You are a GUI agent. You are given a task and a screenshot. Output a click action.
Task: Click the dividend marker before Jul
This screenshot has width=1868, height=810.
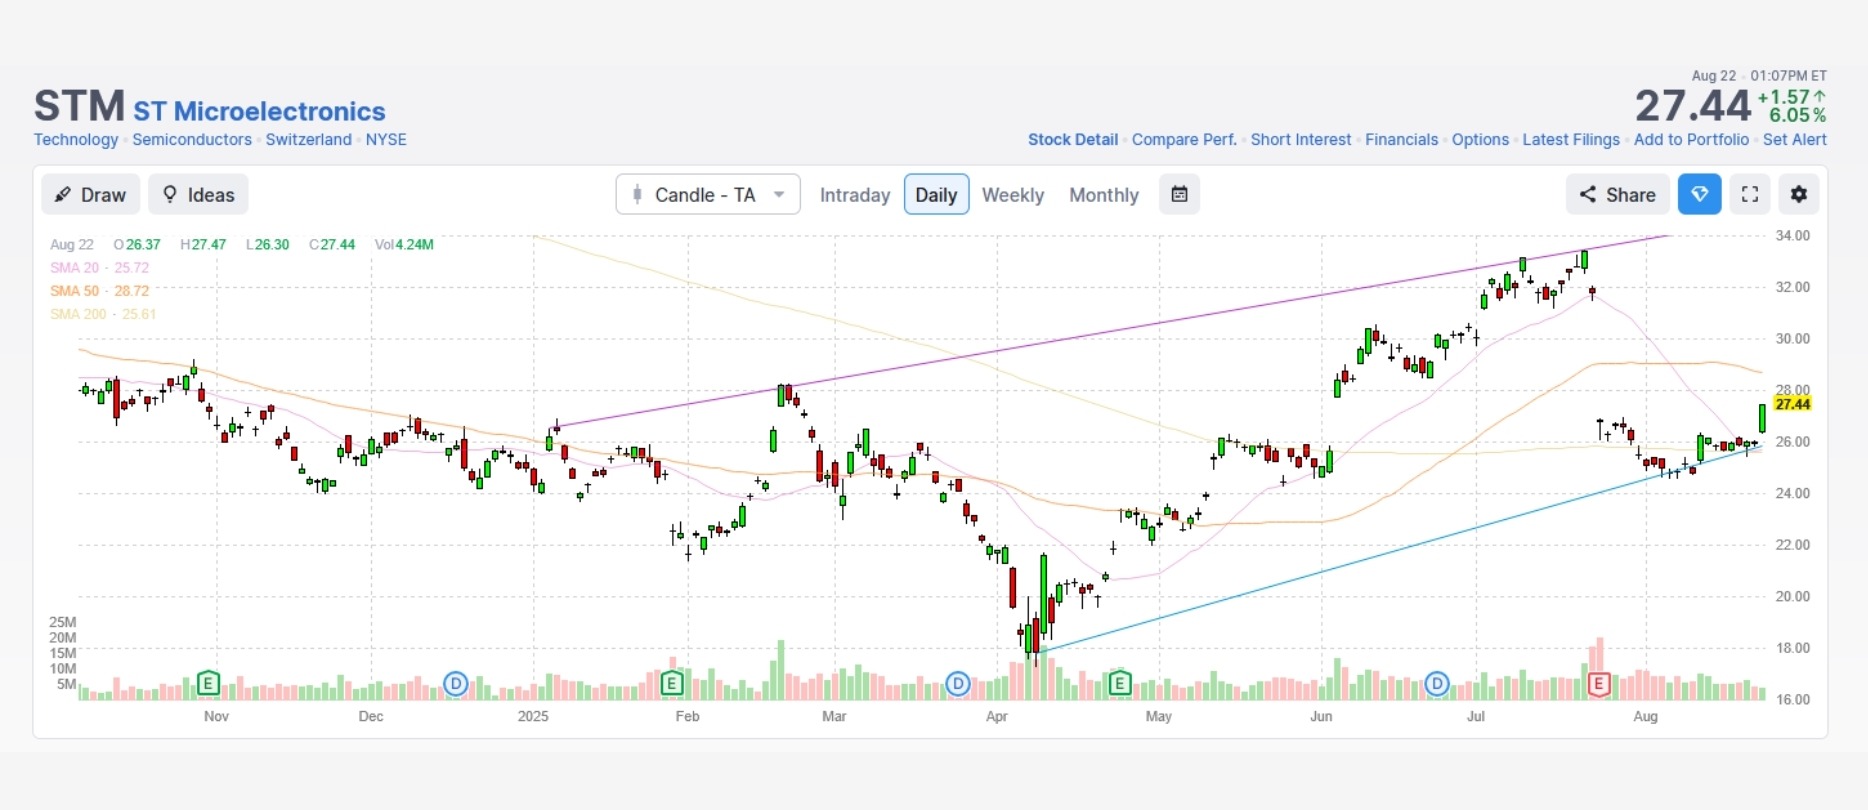pos(1437,684)
